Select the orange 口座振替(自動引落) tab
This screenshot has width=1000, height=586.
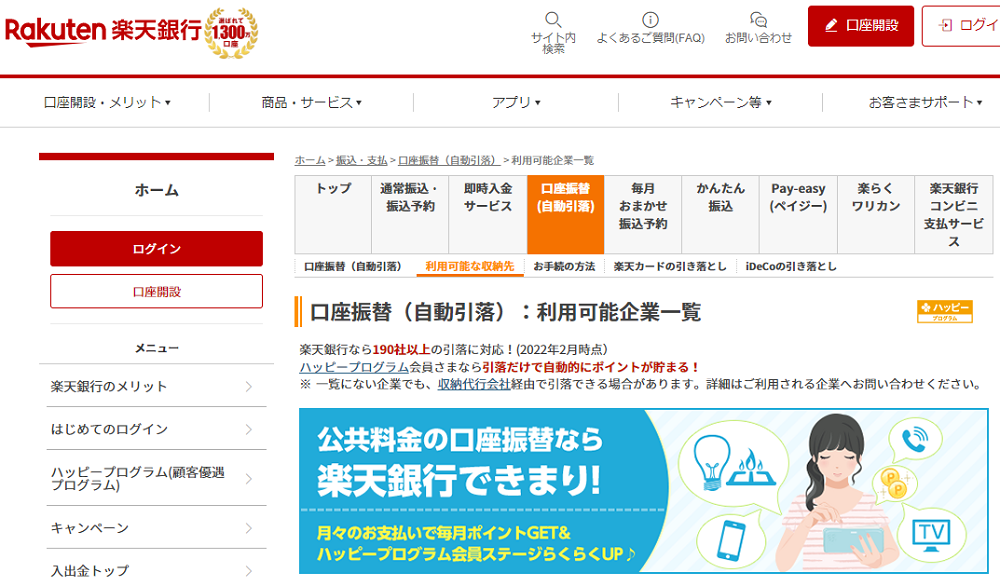566,214
